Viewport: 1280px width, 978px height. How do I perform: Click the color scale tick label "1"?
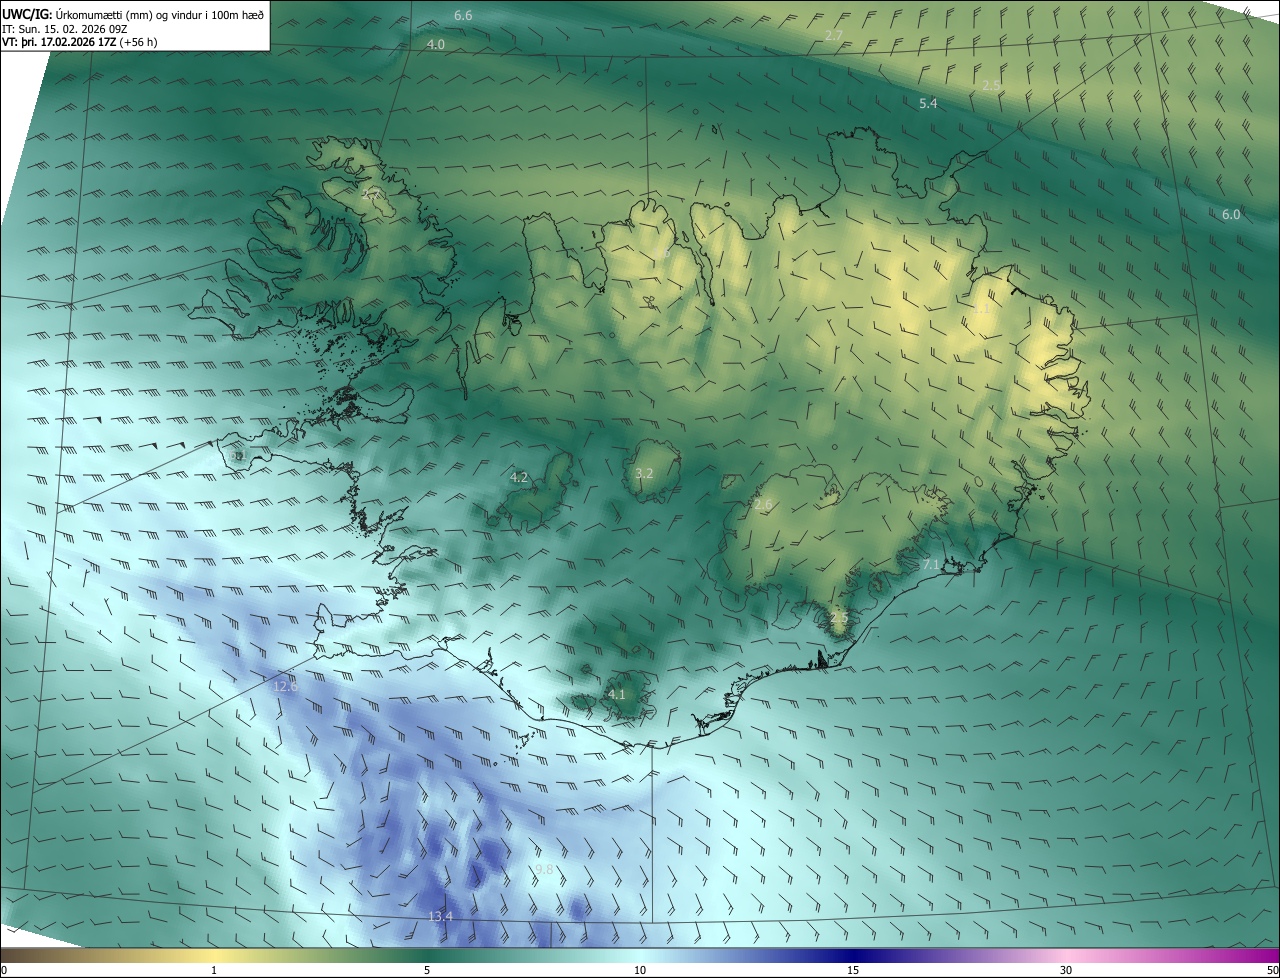click(x=214, y=970)
